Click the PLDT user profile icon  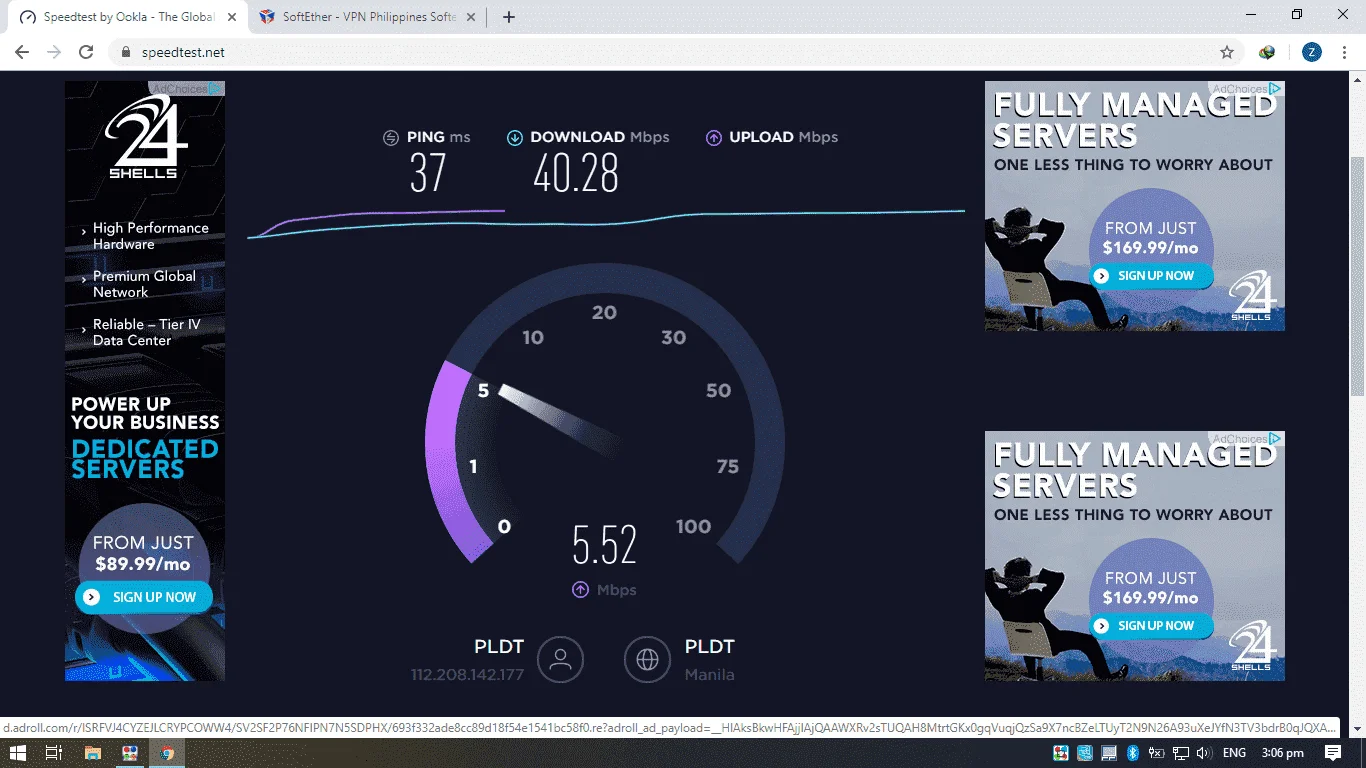pyautogui.click(x=560, y=659)
